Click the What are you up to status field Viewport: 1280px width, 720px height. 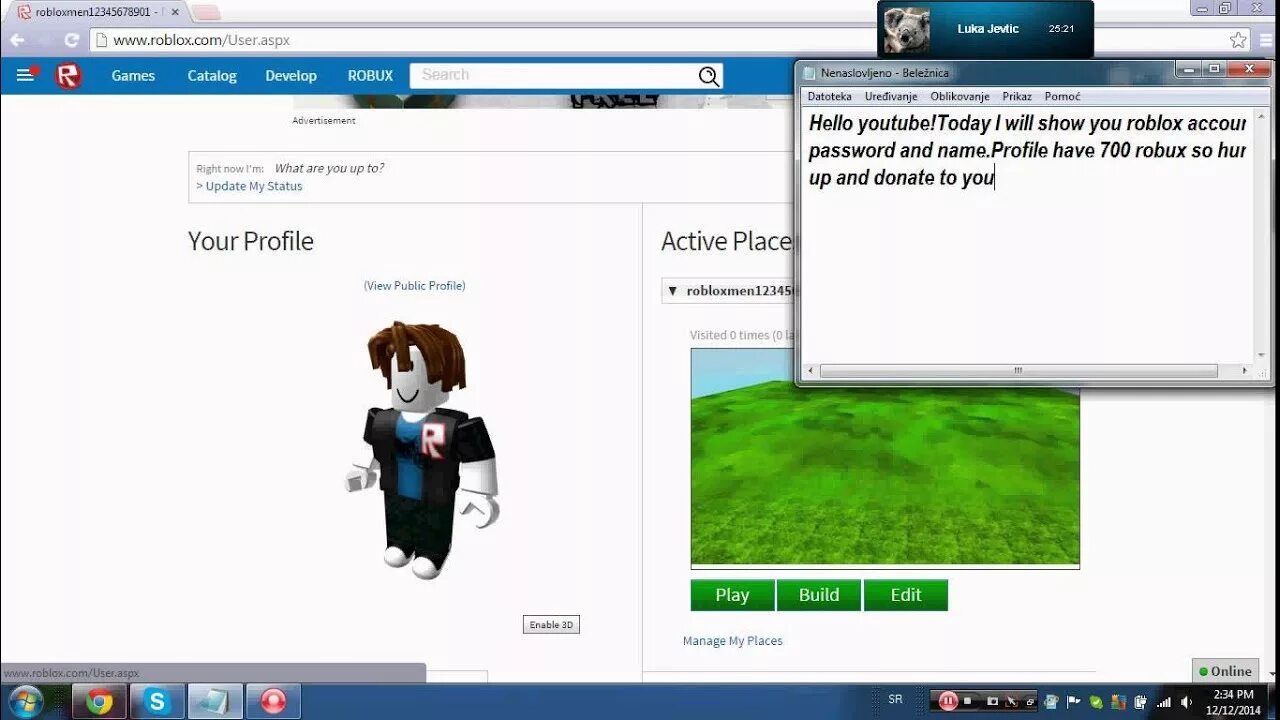[x=329, y=168]
